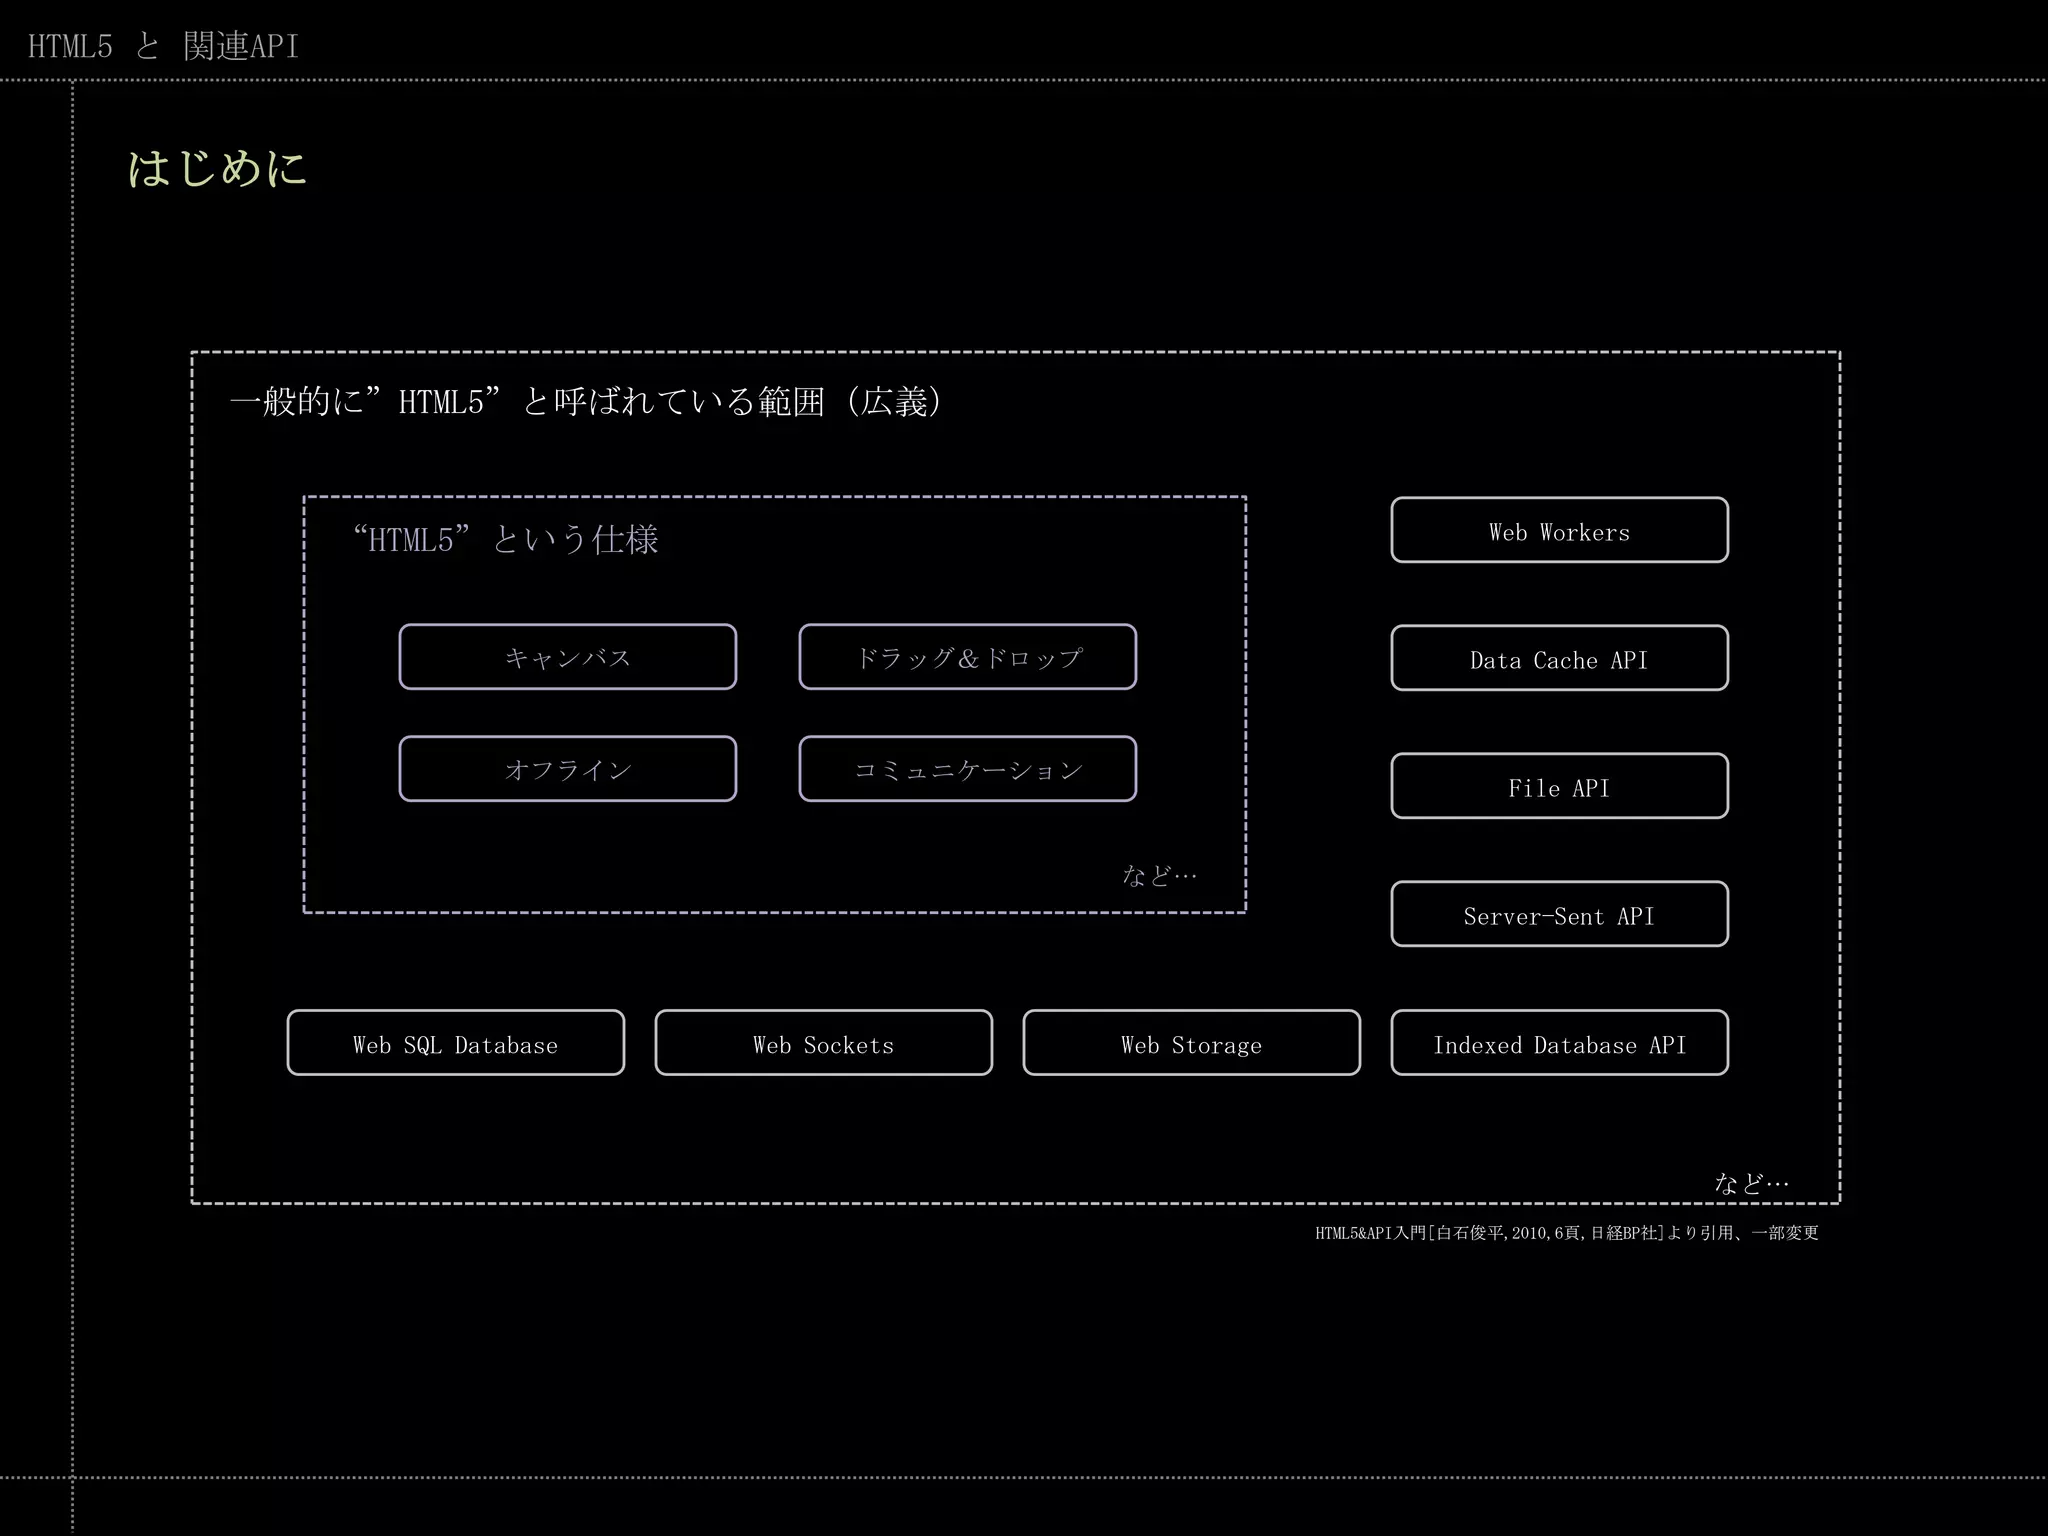Select the Data Cache API box
Screen dimensions: 2048x1536
click(1559, 658)
